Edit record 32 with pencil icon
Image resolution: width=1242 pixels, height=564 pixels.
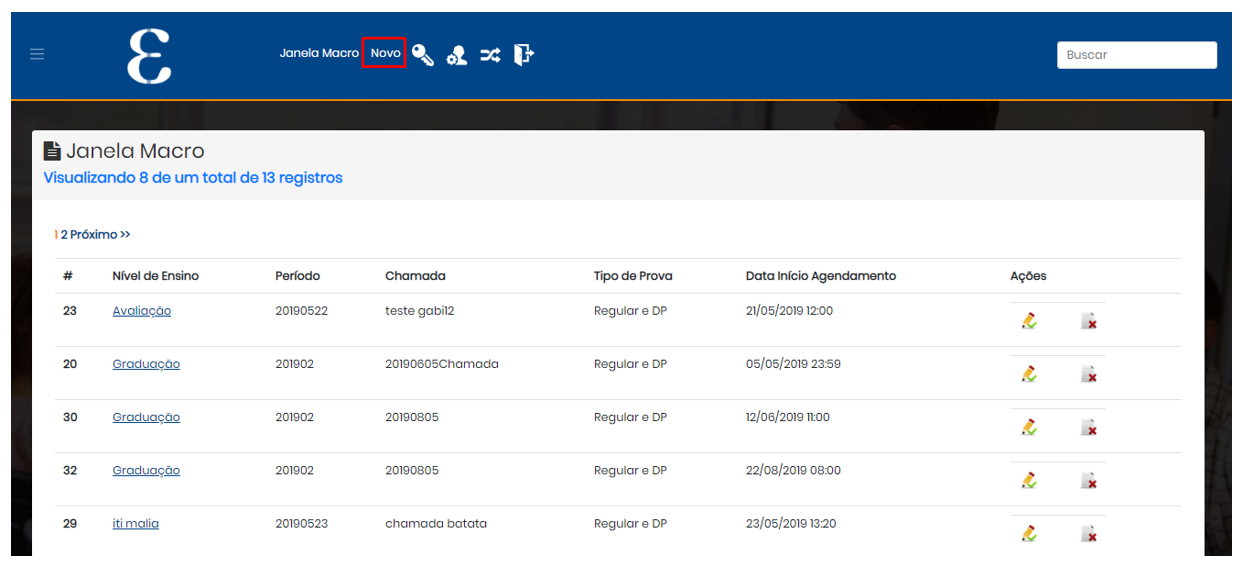coord(1029,479)
